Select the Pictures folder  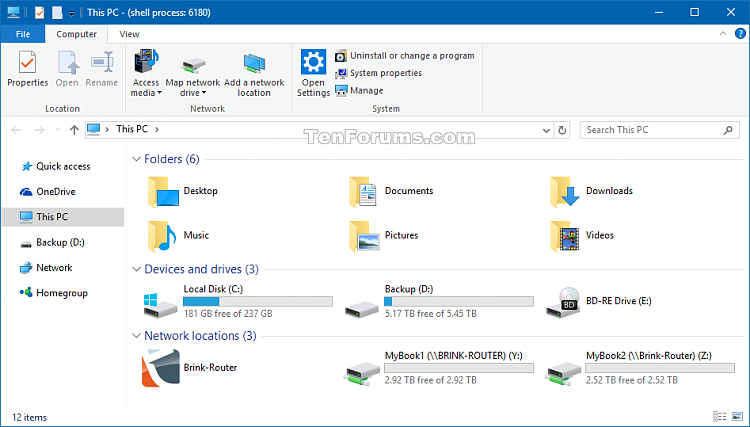point(384,236)
